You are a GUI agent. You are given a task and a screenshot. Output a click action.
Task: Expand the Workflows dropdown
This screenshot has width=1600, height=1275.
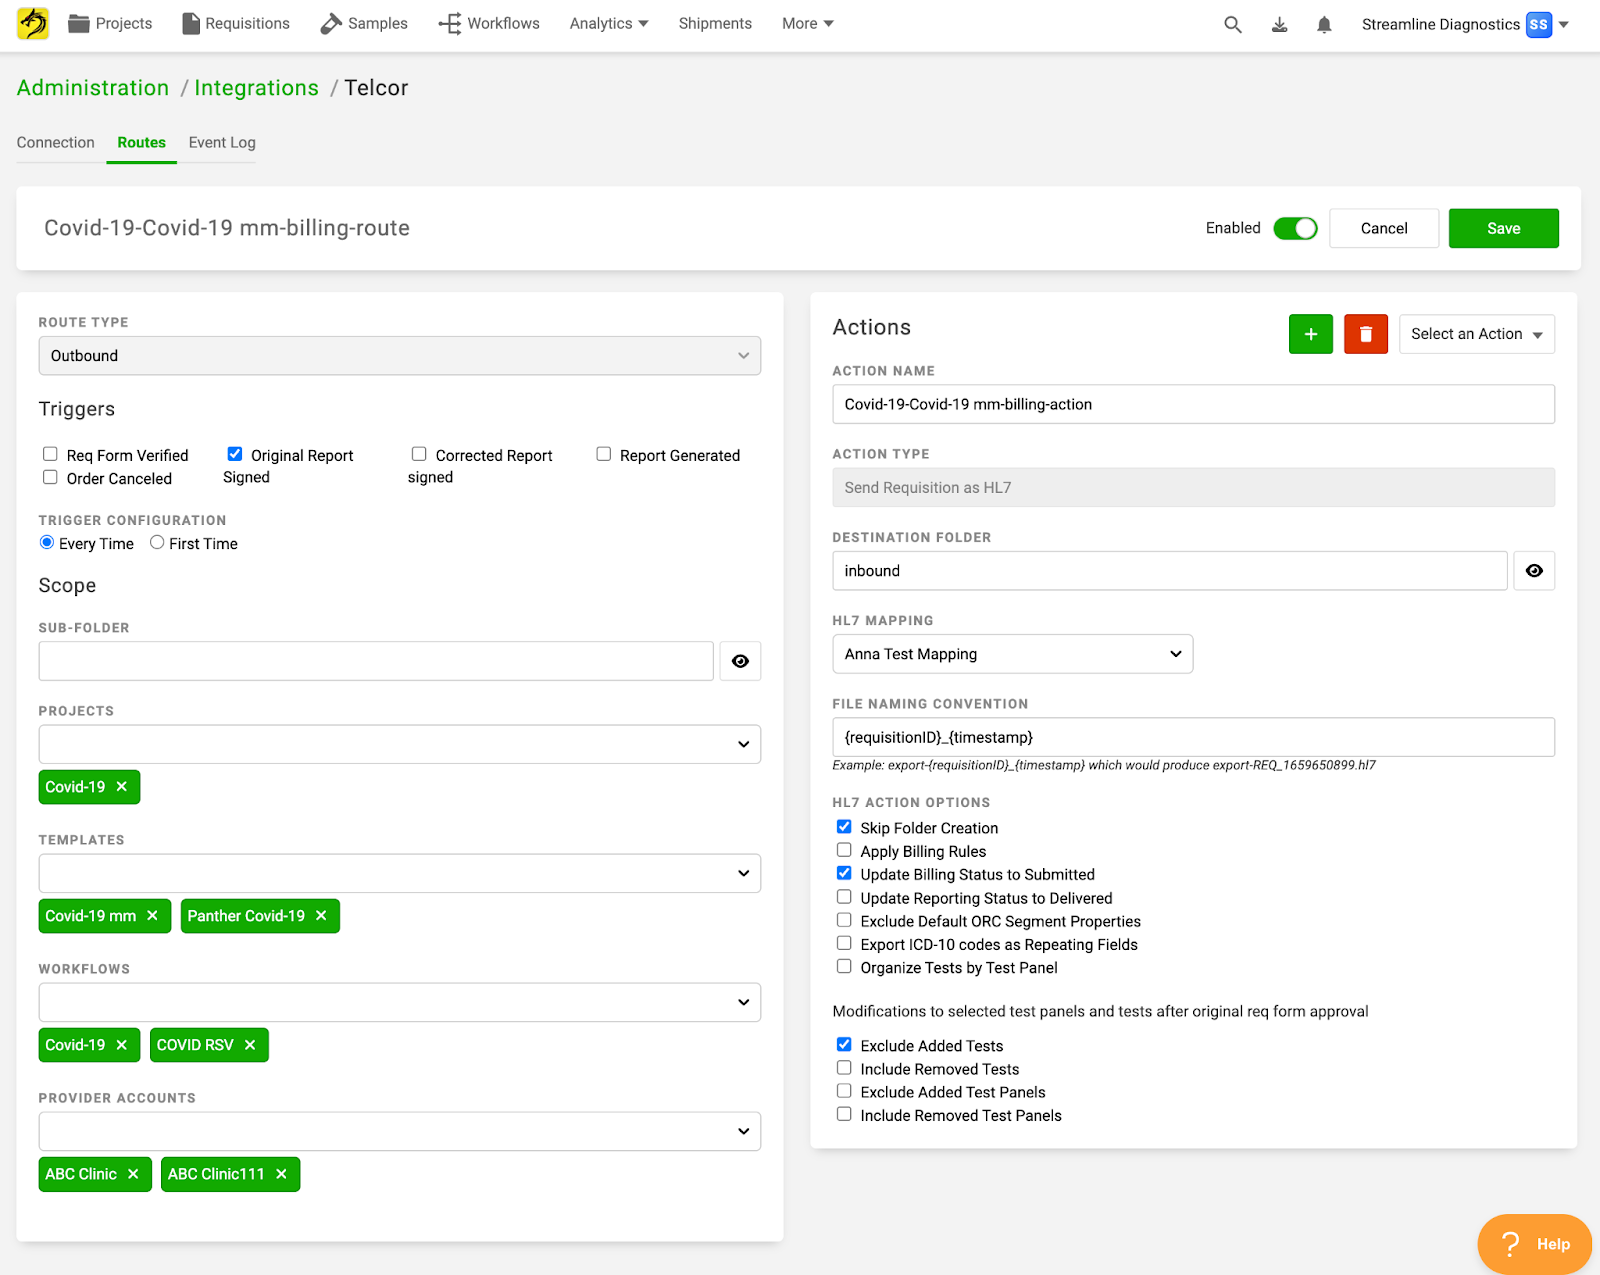pos(400,1002)
